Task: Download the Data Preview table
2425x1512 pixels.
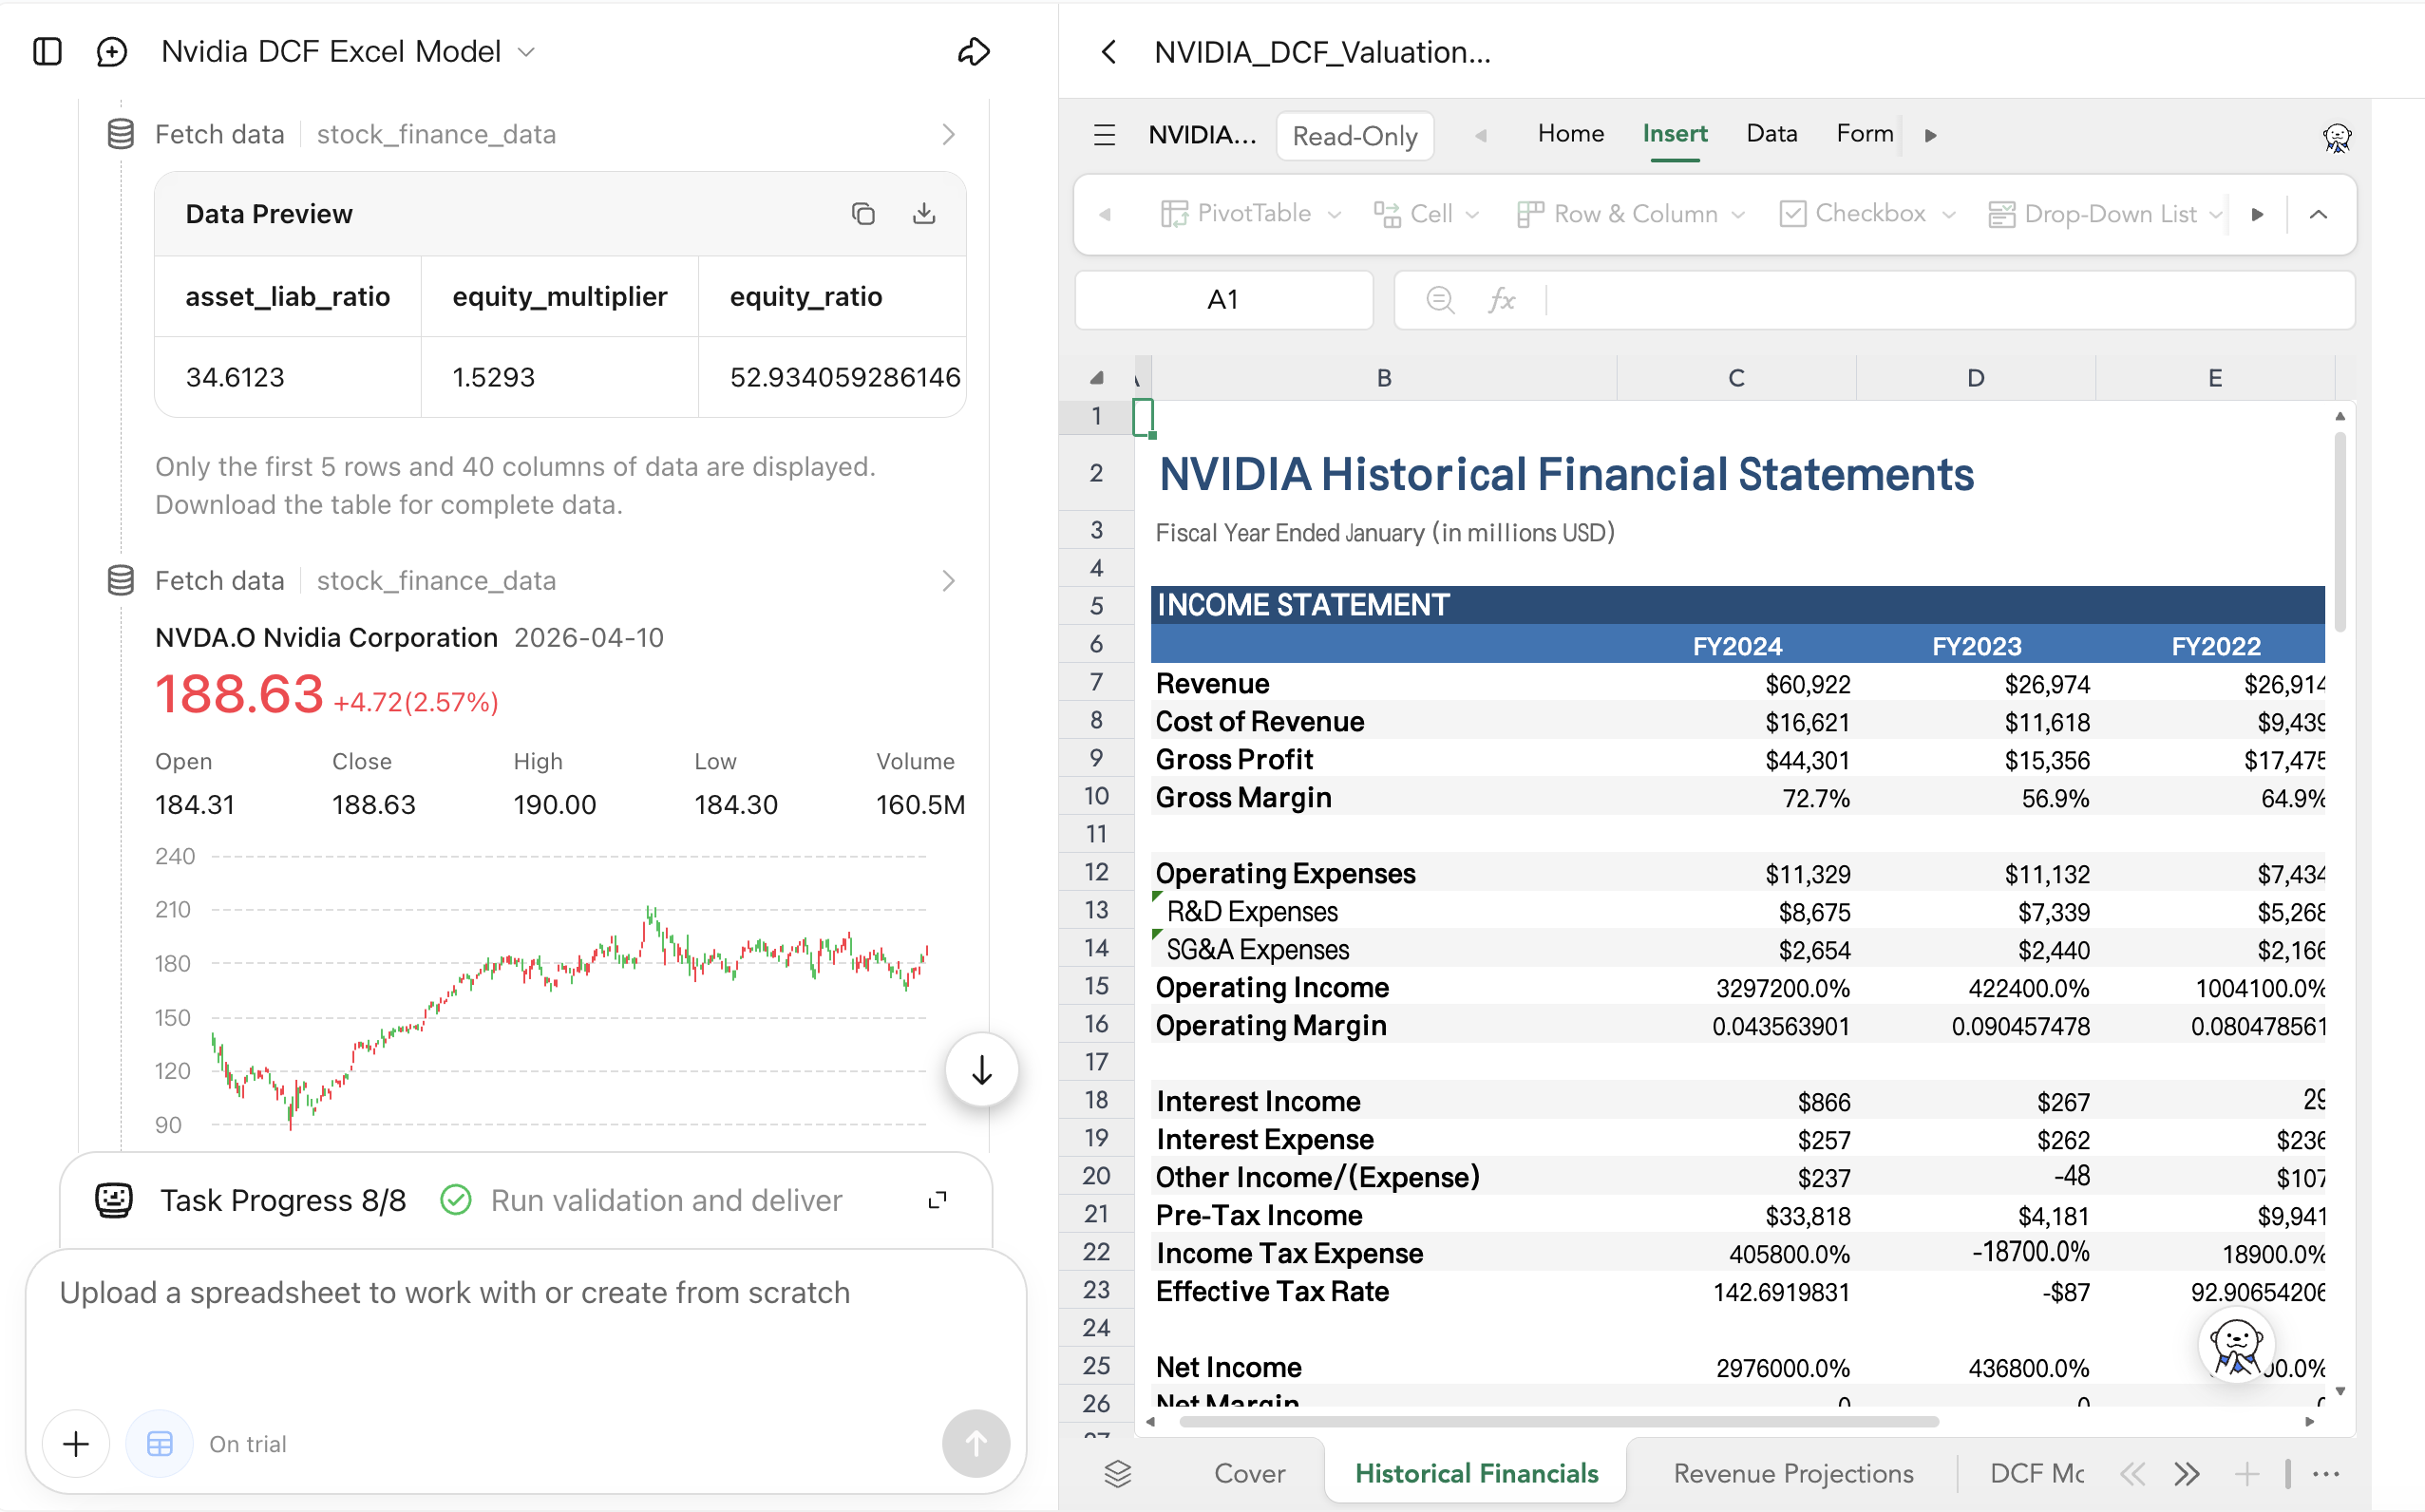Action: (x=924, y=213)
